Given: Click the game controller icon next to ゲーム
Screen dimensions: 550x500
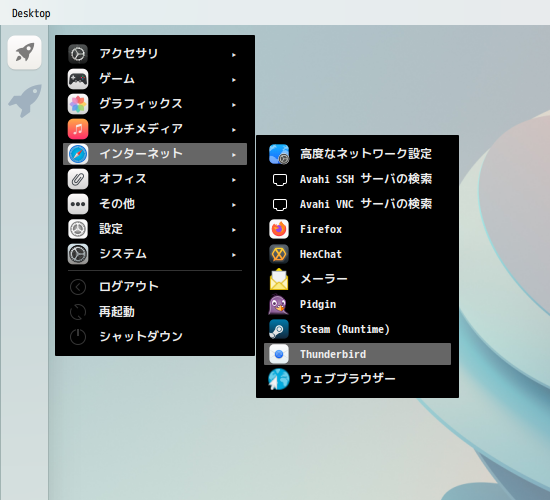Looking at the screenshot, I should [x=78, y=79].
